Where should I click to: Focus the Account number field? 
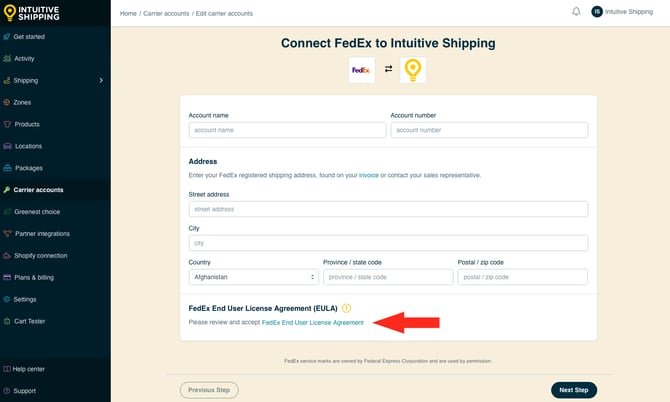coord(489,130)
